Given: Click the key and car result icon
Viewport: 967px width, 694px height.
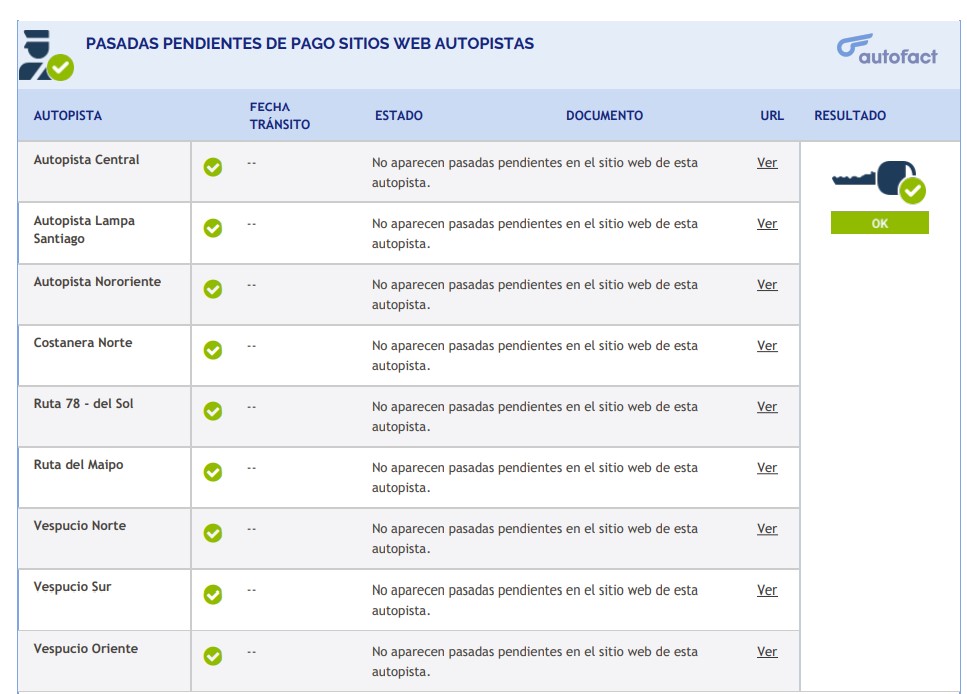Looking at the screenshot, I should click(x=879, y=181).
